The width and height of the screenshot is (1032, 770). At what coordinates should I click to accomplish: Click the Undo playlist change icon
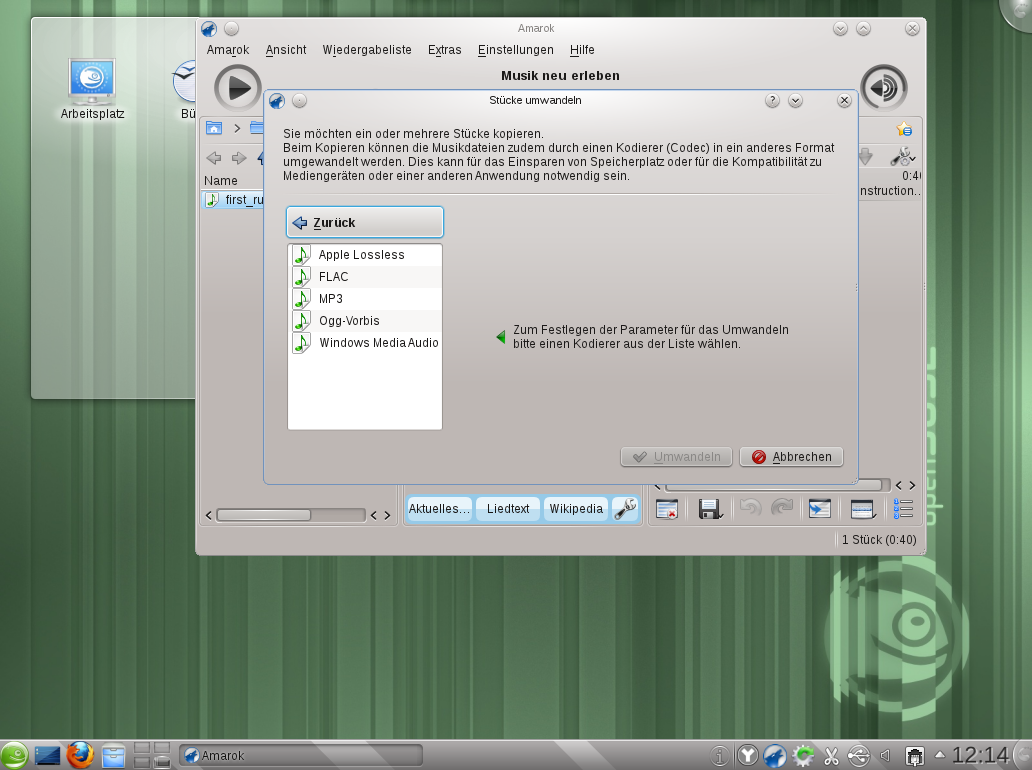pos(749,509)
